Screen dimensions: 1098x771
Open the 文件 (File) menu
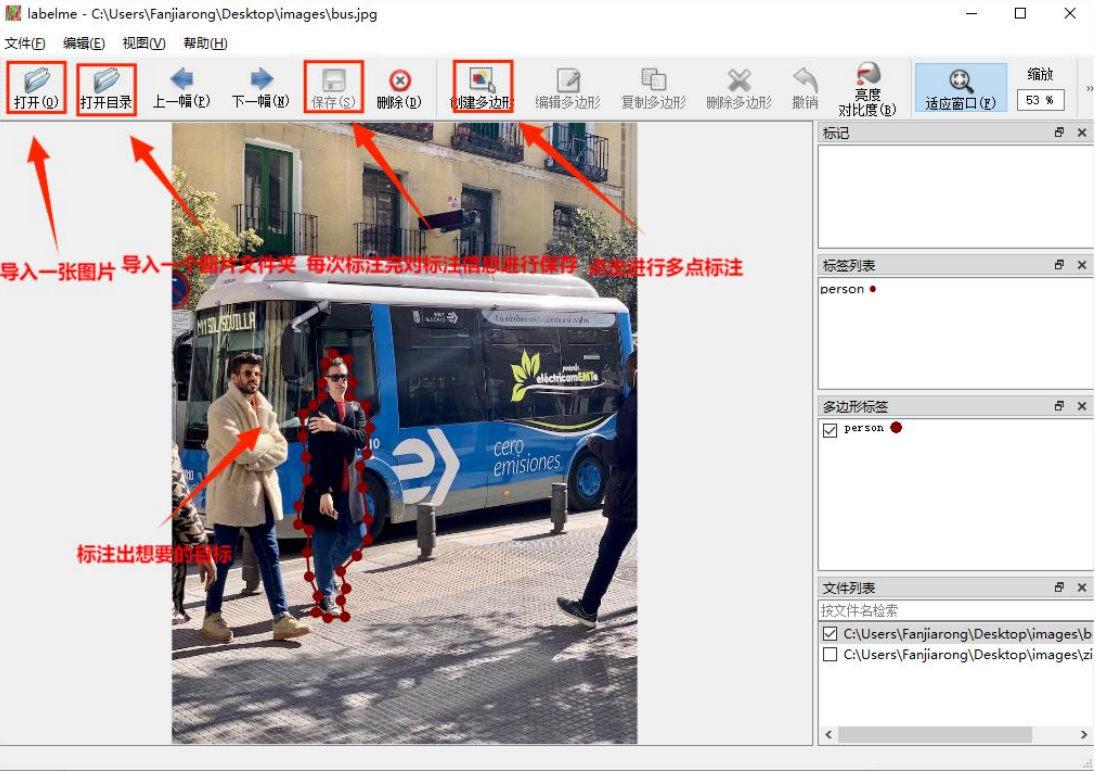click(25, 43)
